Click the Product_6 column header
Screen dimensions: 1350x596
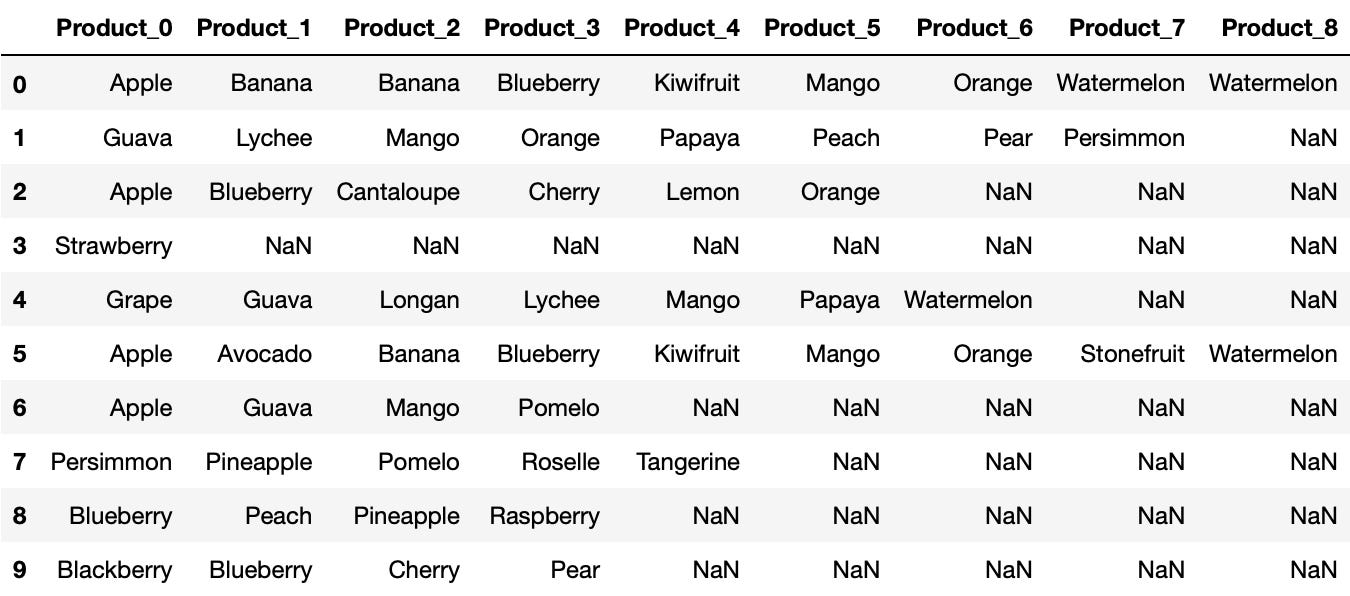coord(974,28)
